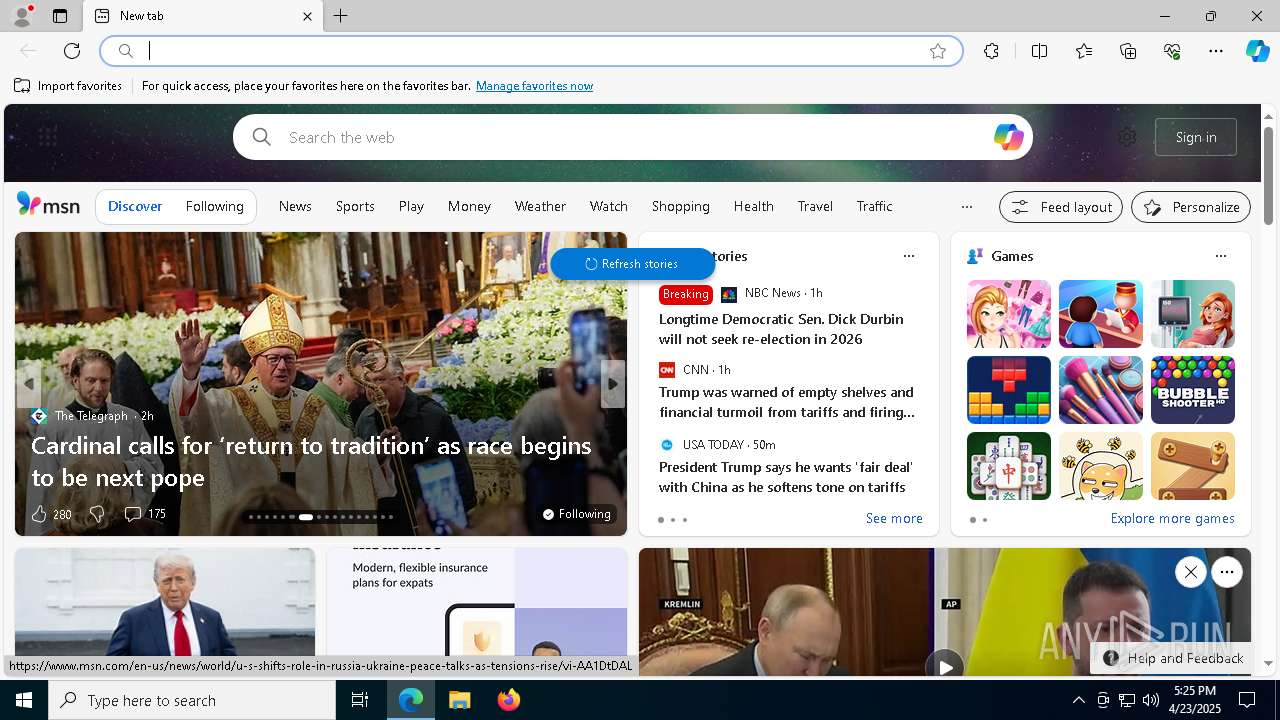This screenshot has height=720, width=1280.
Task: Open Manage favorites now link
Action: point(534,86)
